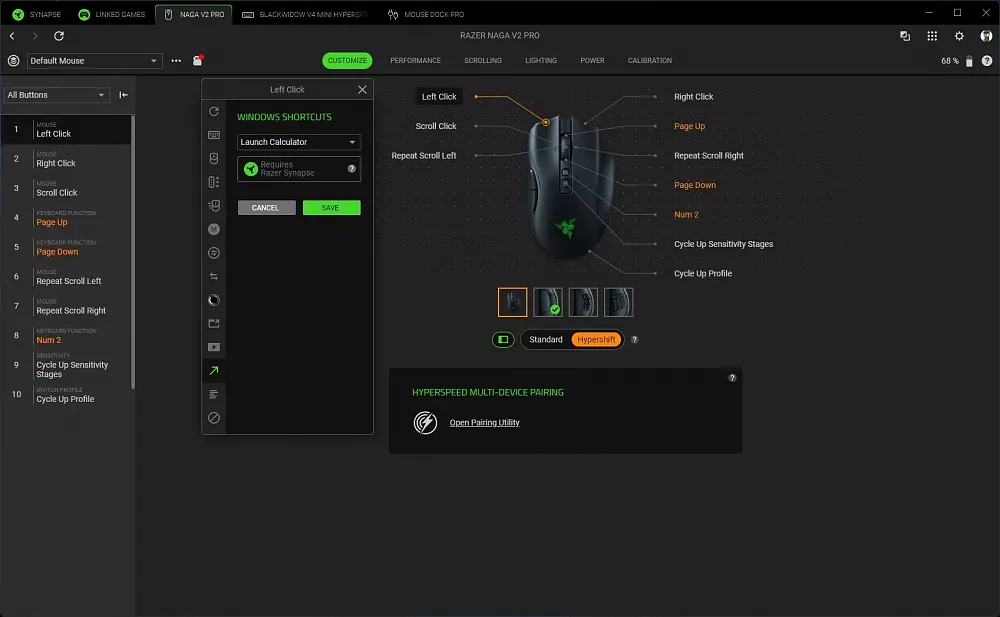Collapse the button list sidebar icon
The image size is (1000, 617).
coord(123,95)
